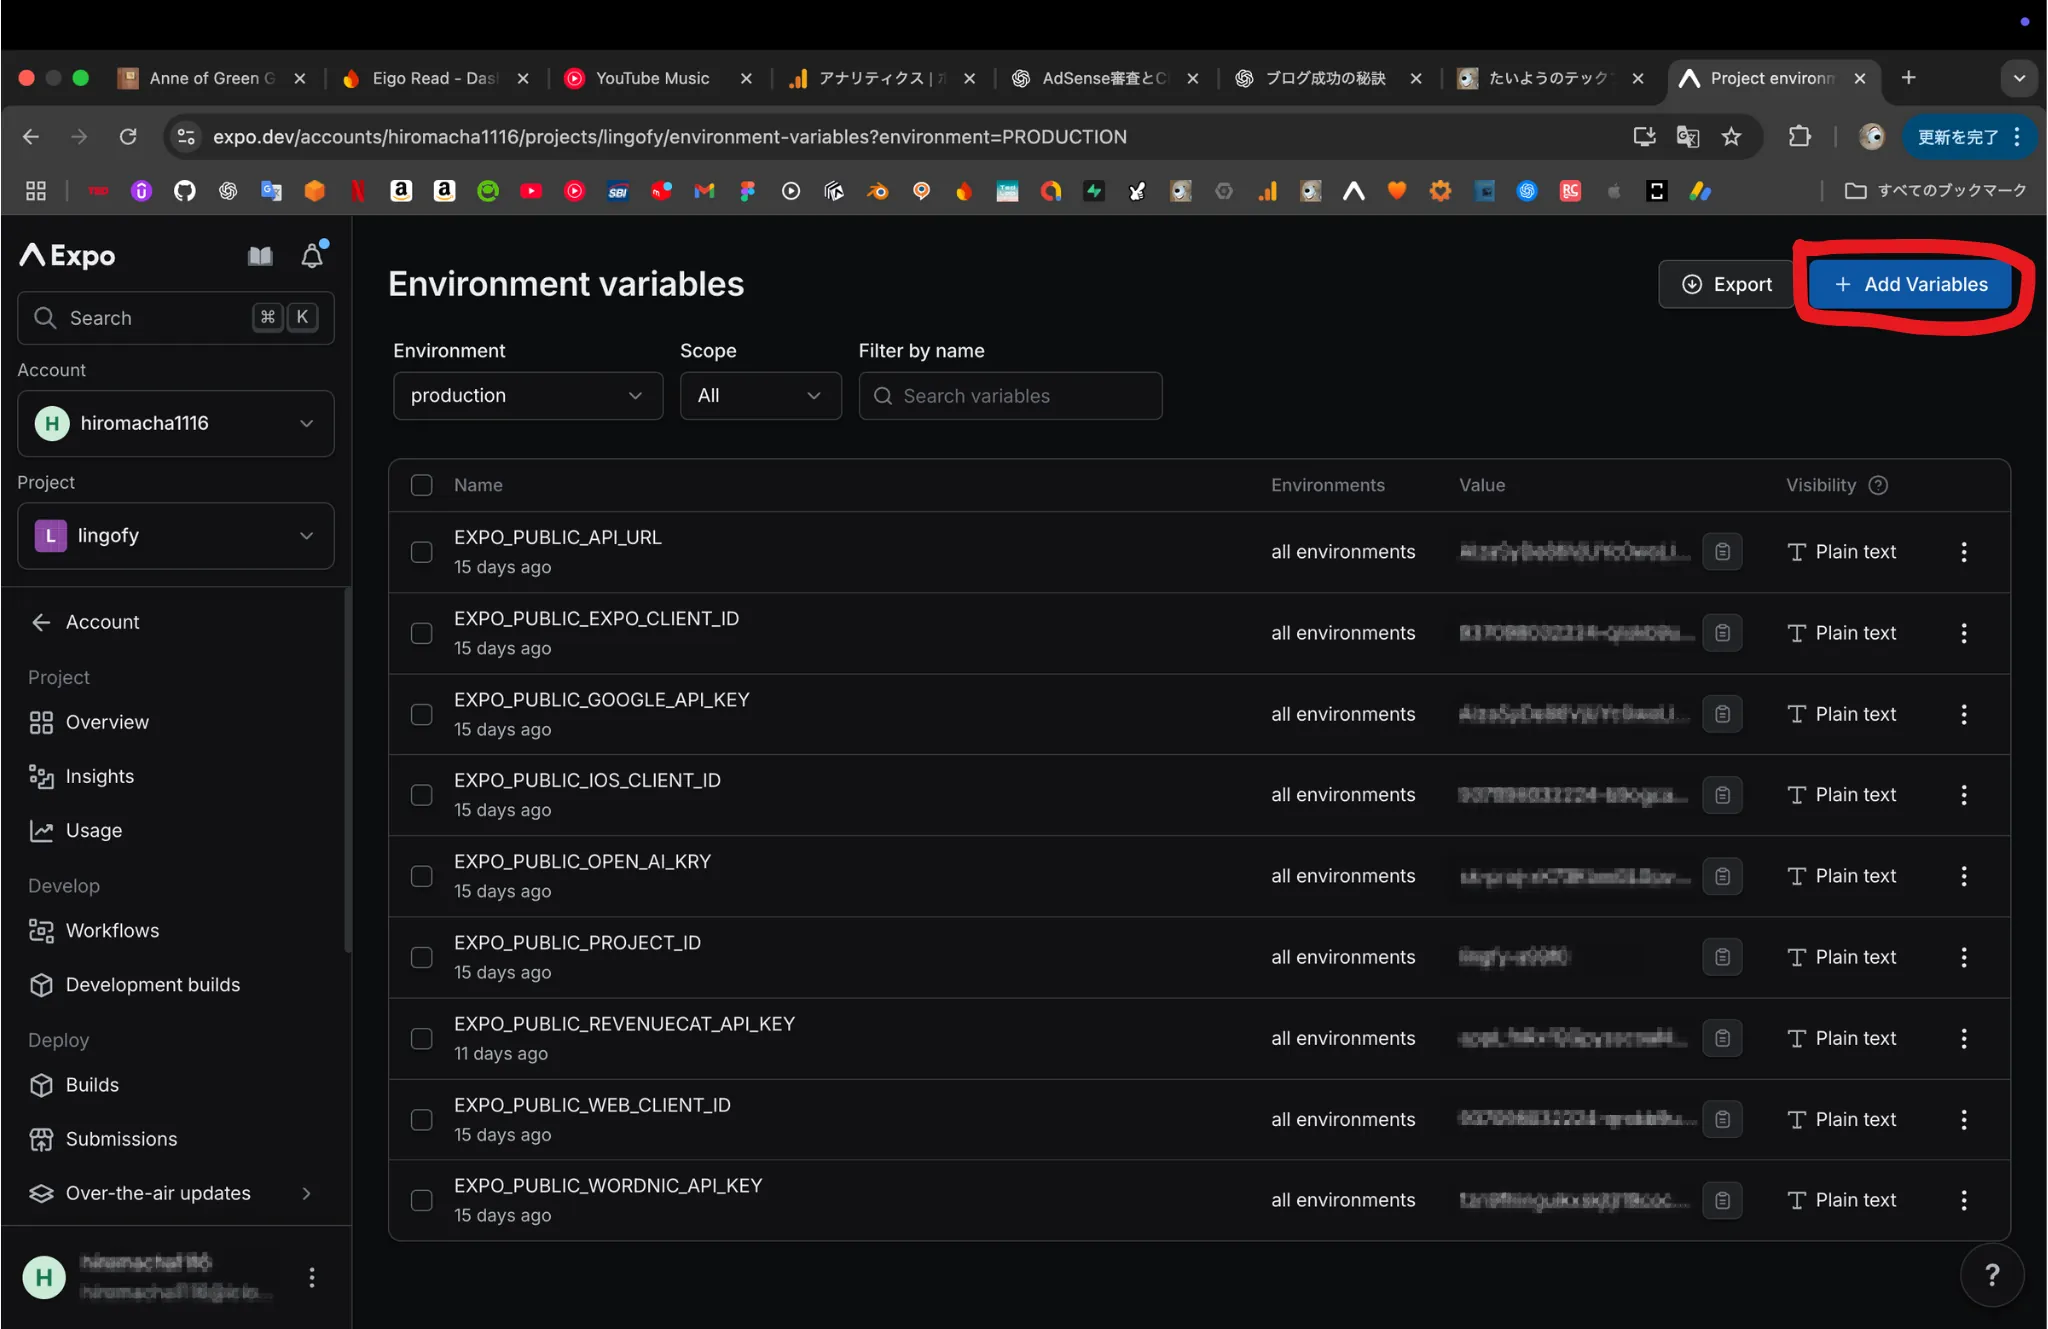Open row menu for EXPO_PUBLIC_GOOGLE_API_KEY

[1964, 714]
